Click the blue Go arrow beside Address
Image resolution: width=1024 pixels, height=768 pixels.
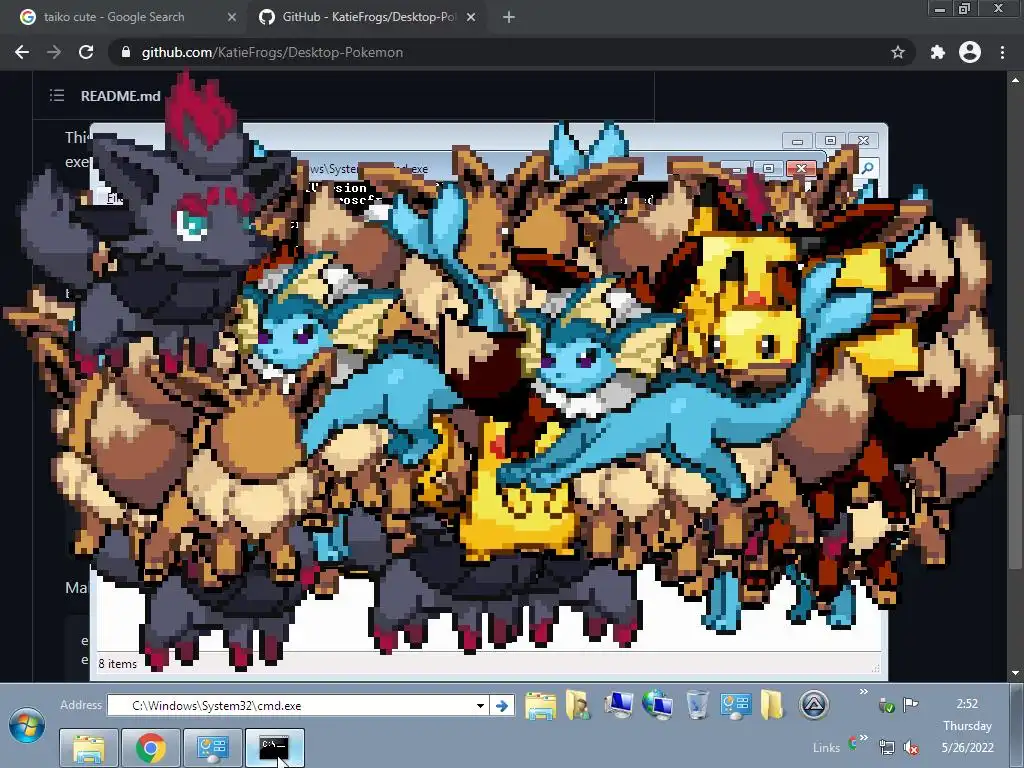[x=502, y=705]
